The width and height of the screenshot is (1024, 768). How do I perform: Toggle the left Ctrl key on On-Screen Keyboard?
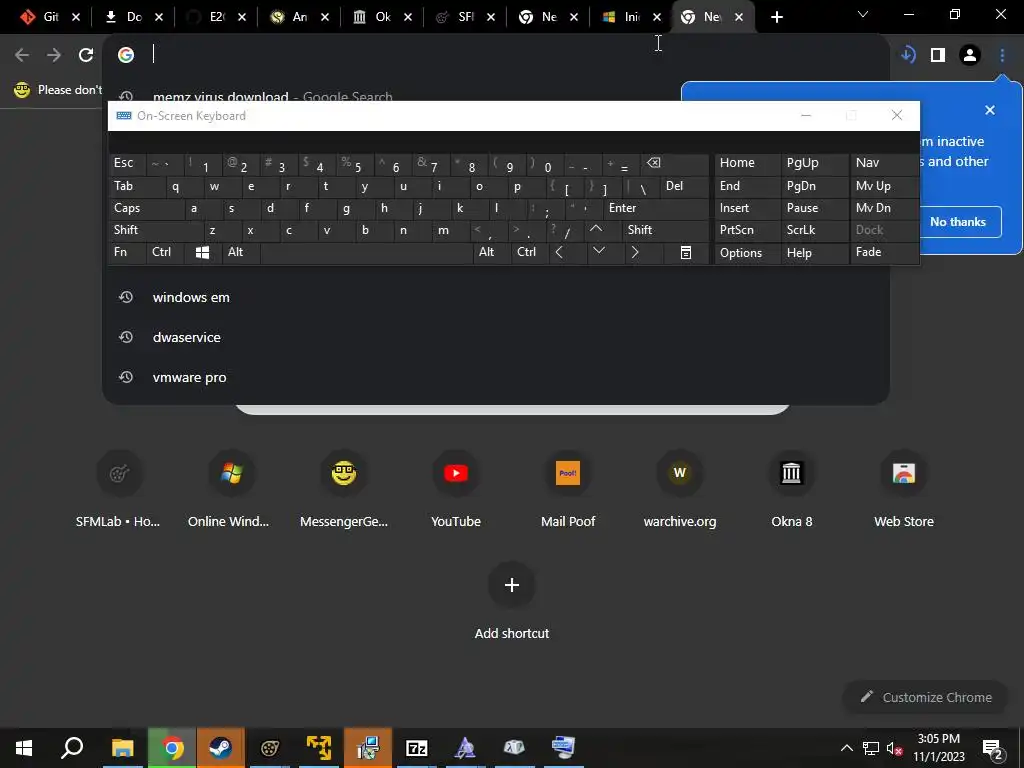[x=165, y=252]
